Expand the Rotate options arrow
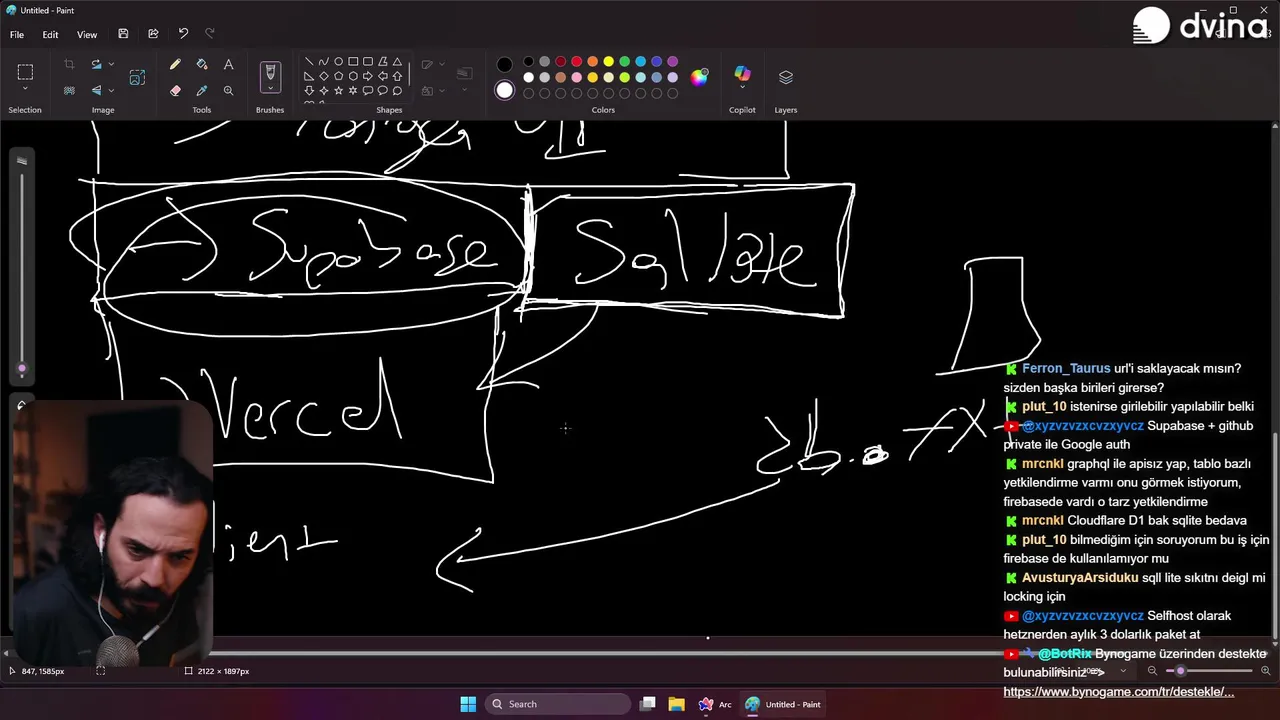The height and width of the screenshot is (720, 1280). 111,64
